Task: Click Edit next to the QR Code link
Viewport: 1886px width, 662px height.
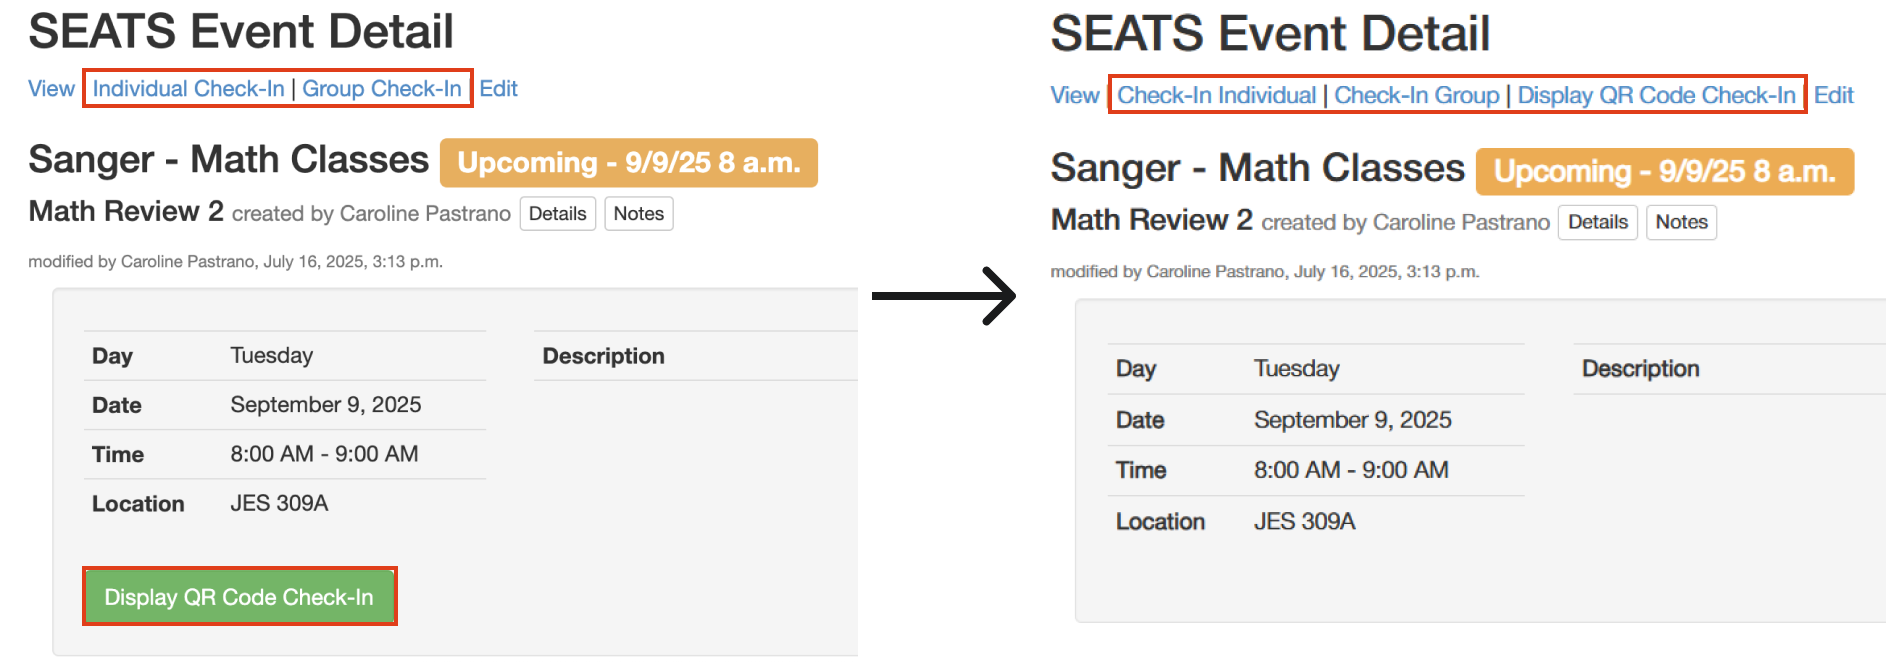Action: [x=1833, y=96]
